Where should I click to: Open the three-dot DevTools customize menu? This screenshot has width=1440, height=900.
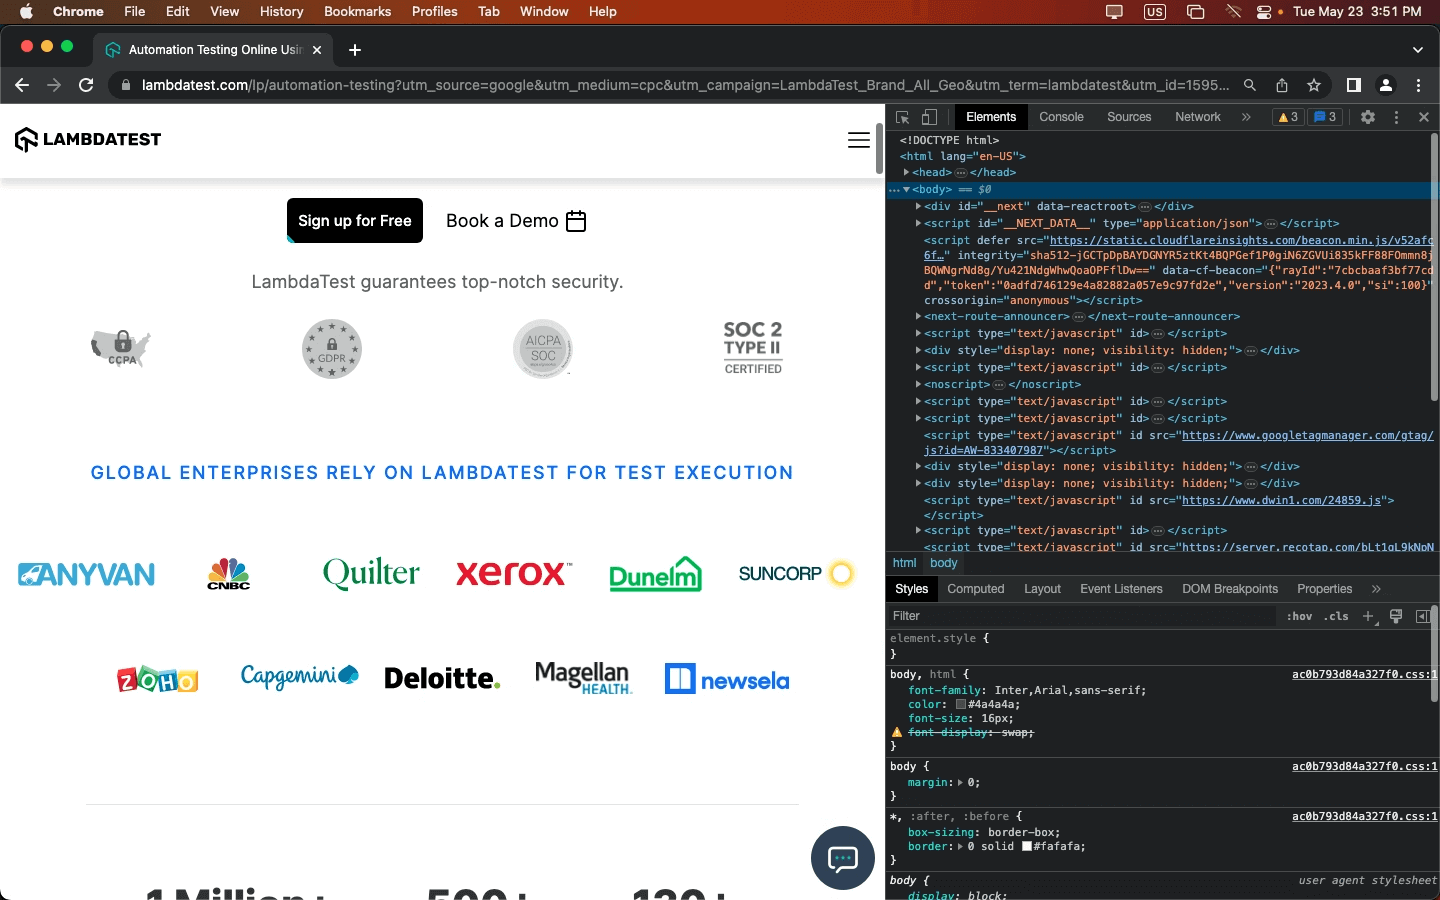click(x=1396, y=117)
